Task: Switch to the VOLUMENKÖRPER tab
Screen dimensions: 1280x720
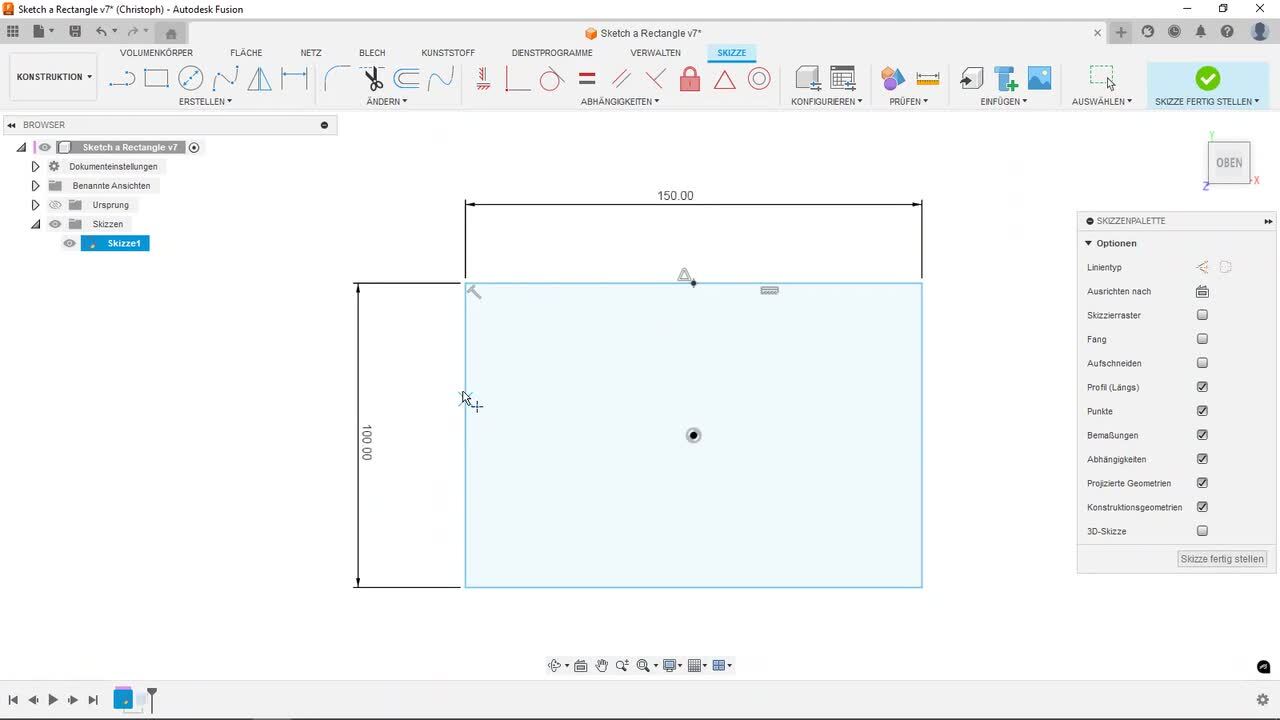Action: click(x=156, y=53)
